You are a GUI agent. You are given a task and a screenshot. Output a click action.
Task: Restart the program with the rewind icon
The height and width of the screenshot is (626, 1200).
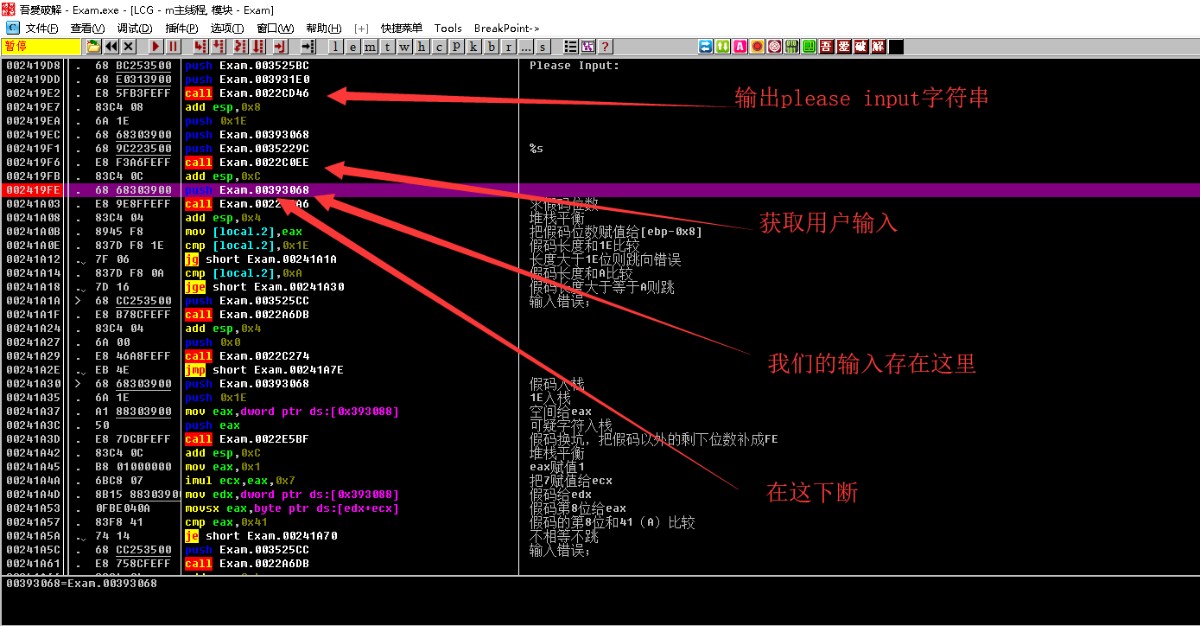(111, 46)
